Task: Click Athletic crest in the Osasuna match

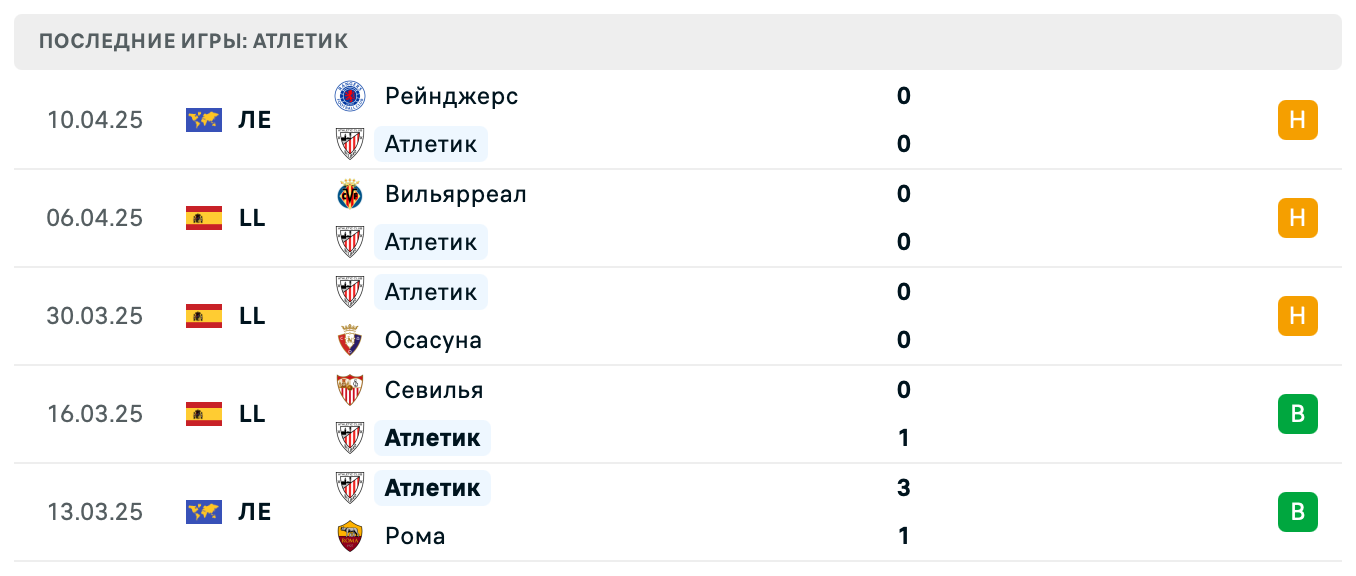Action: [350, 292]
